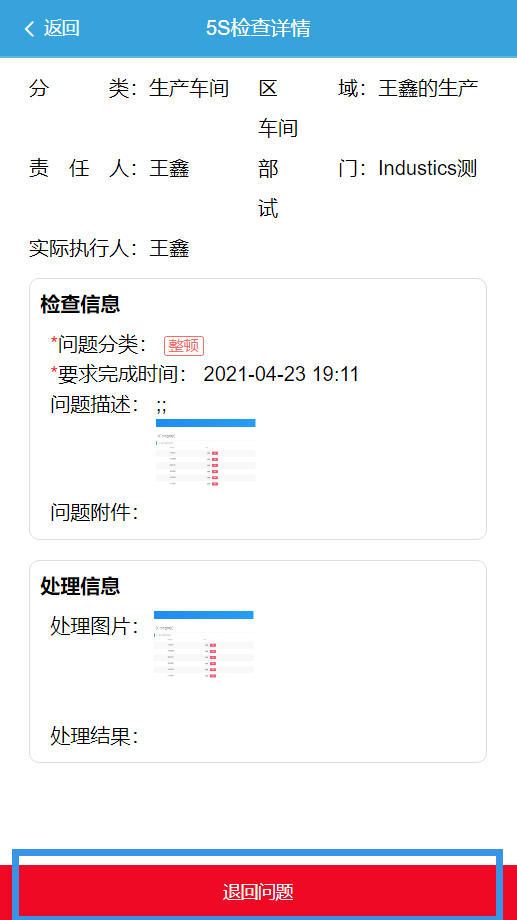Viewport: 517px width, 920px height.
Task: Click the 处理结果 label
Action: click(x=94, y=736)
